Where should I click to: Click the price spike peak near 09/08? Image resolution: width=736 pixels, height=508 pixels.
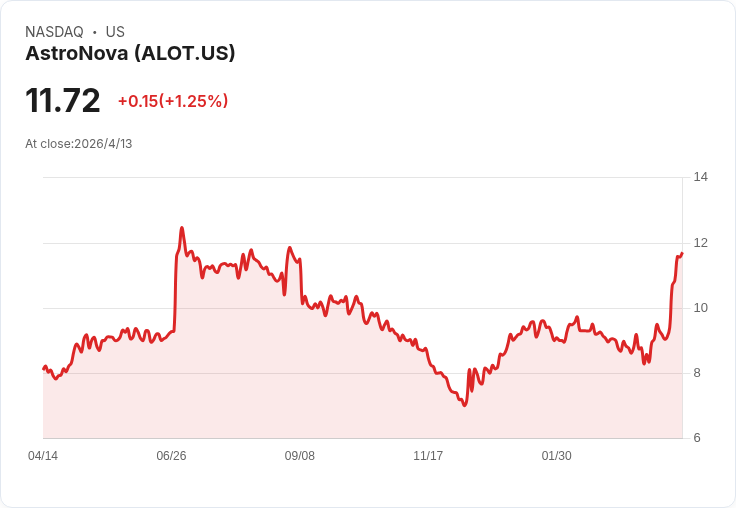coord(290,247)
